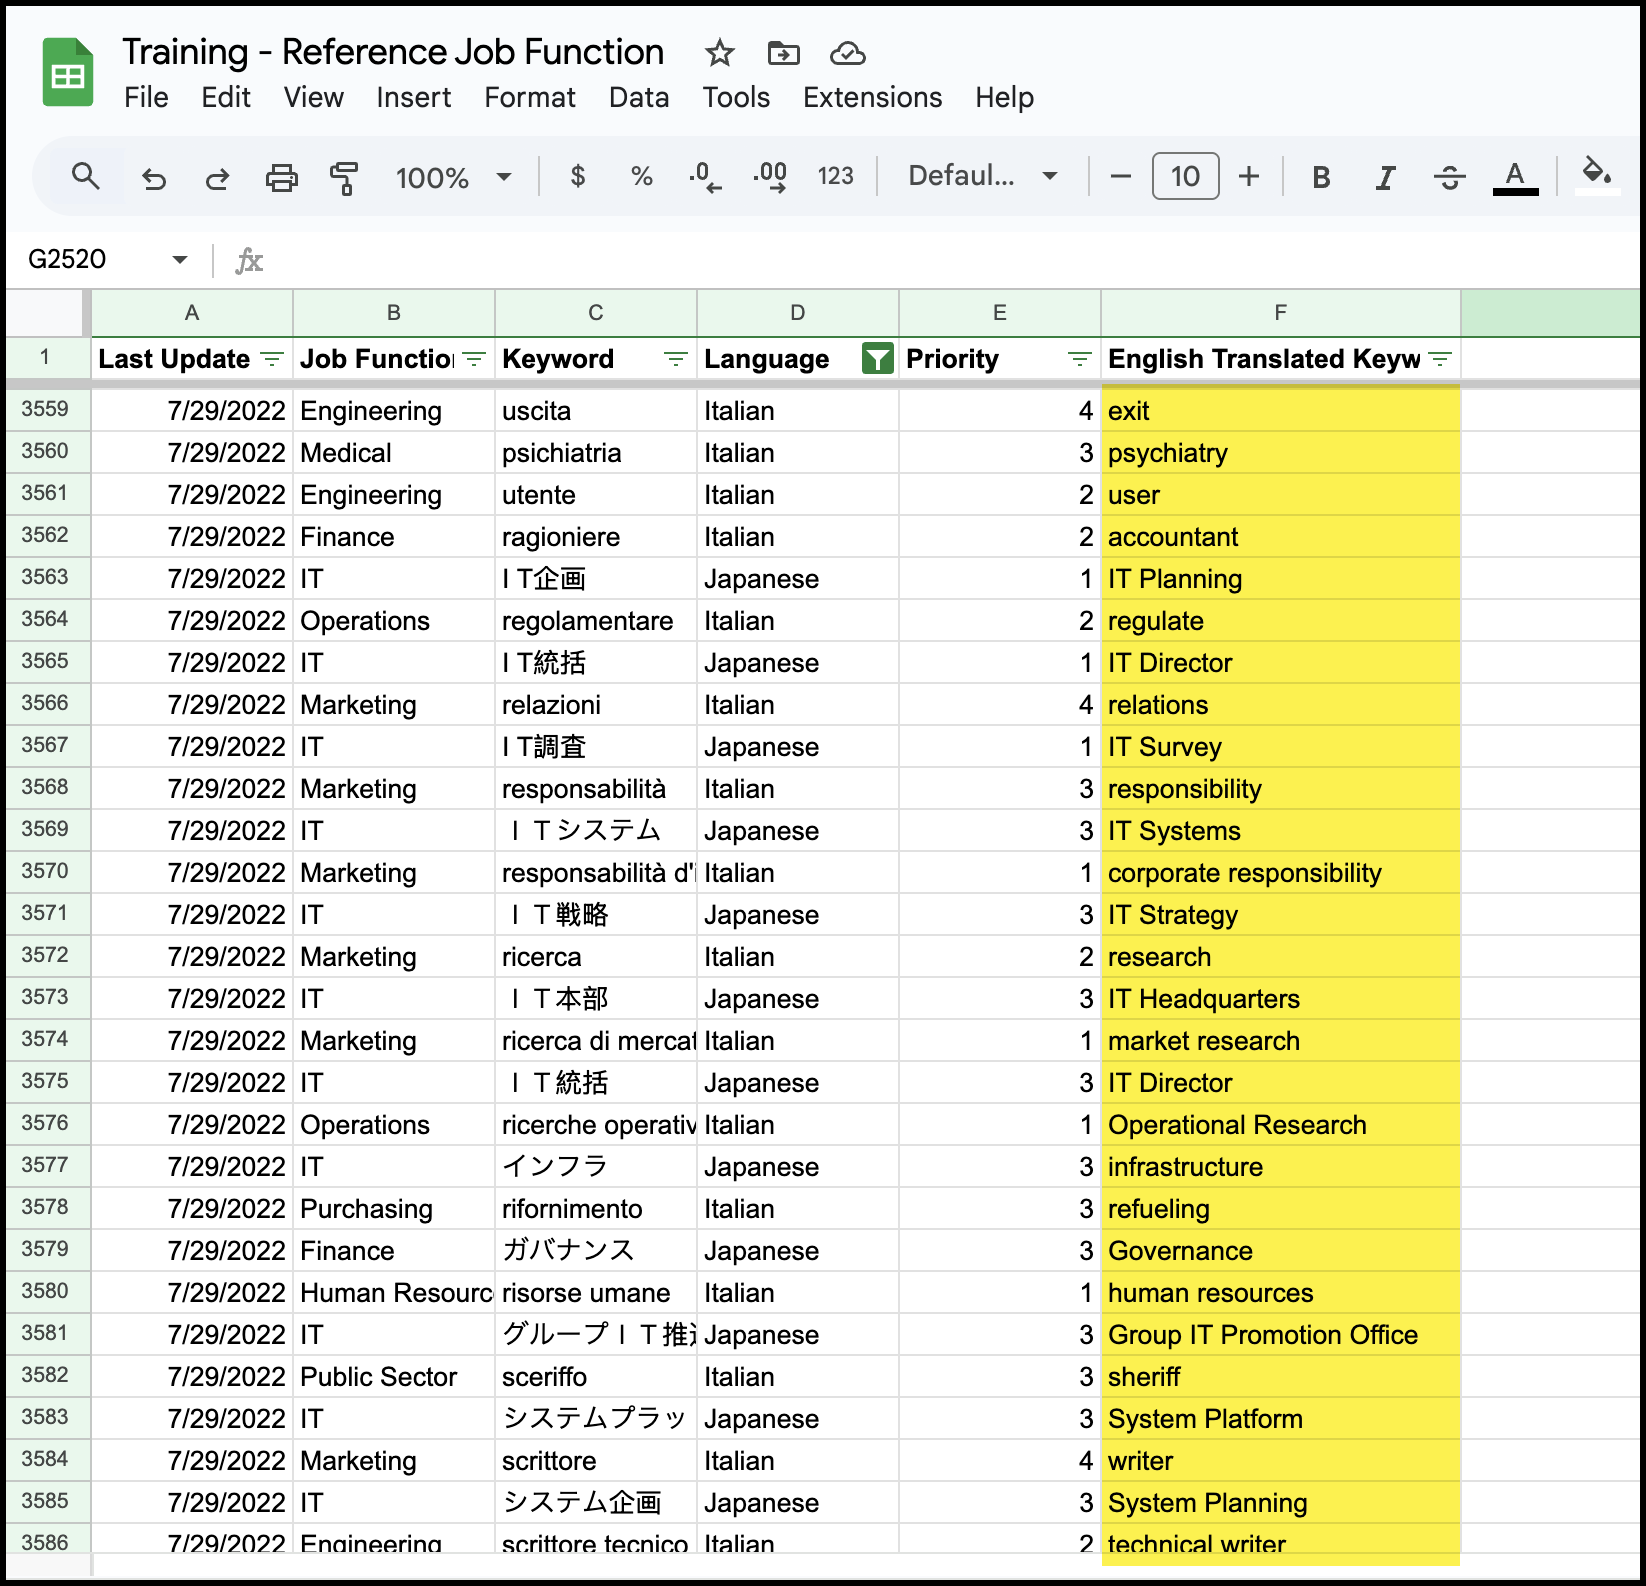Check the cloud save status icon
The image size is (1646, 1586).
click(847, 53)
